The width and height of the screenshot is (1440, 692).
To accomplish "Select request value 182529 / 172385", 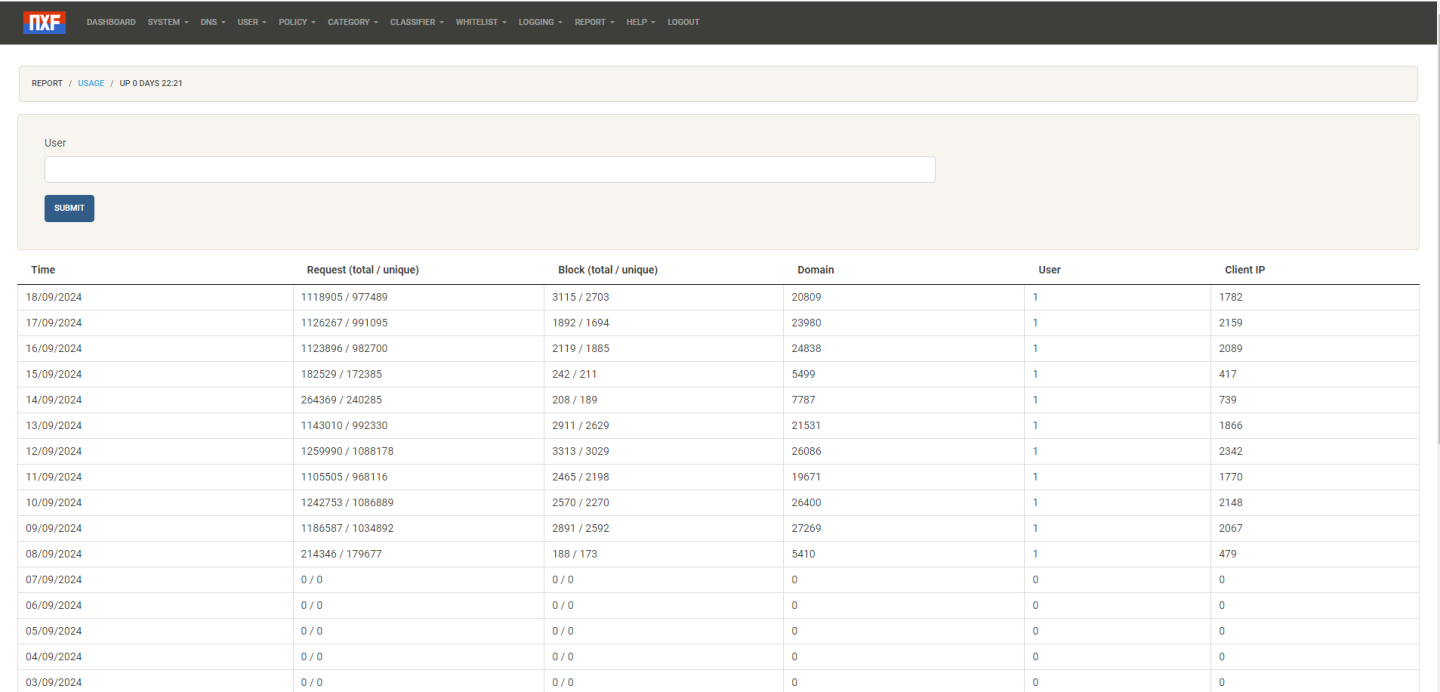I will point(342,374).
